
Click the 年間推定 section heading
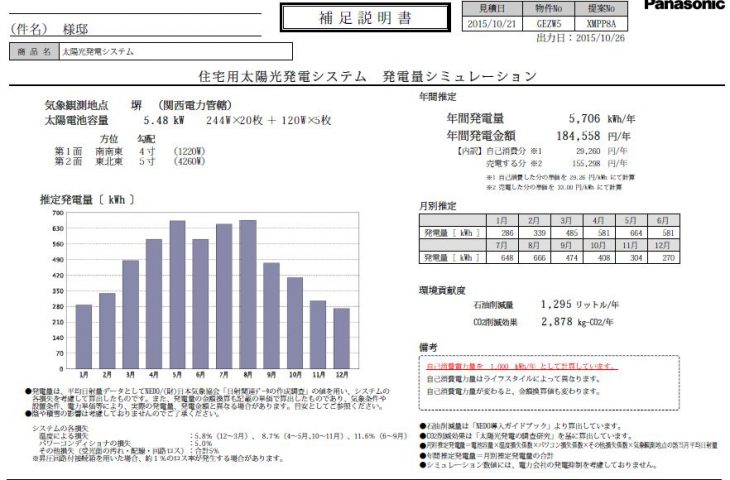tap(438, 97)
